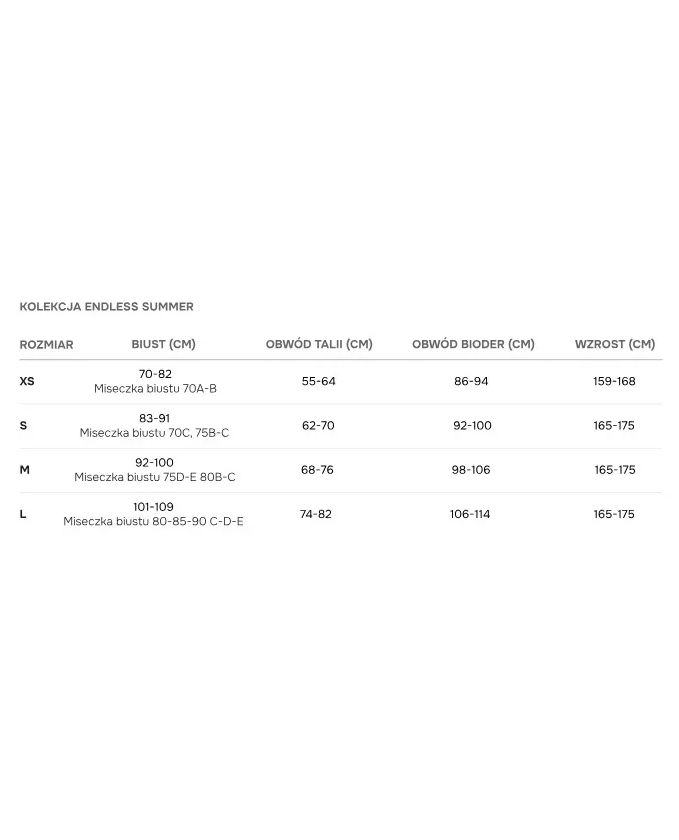Select the OBWÓD TALII (CM) header
This screenshot has height=840, width=679.
point(319,344)
